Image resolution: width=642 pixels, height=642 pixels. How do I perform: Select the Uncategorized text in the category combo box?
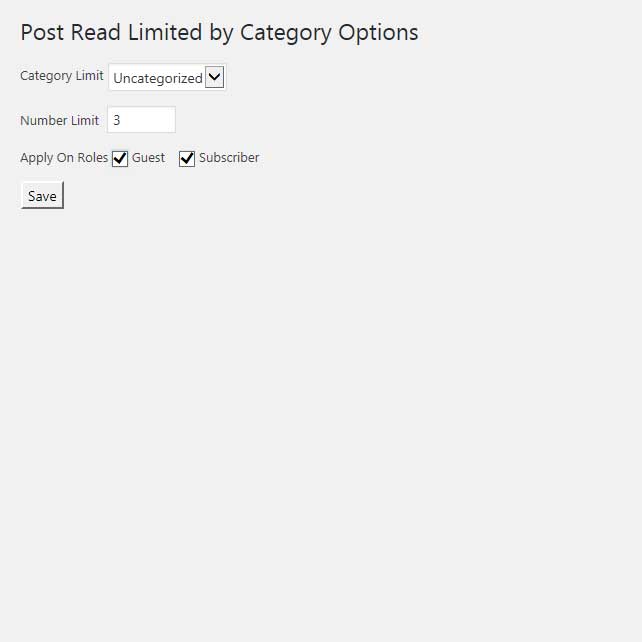pyautogui.click(x=158, y=78)
